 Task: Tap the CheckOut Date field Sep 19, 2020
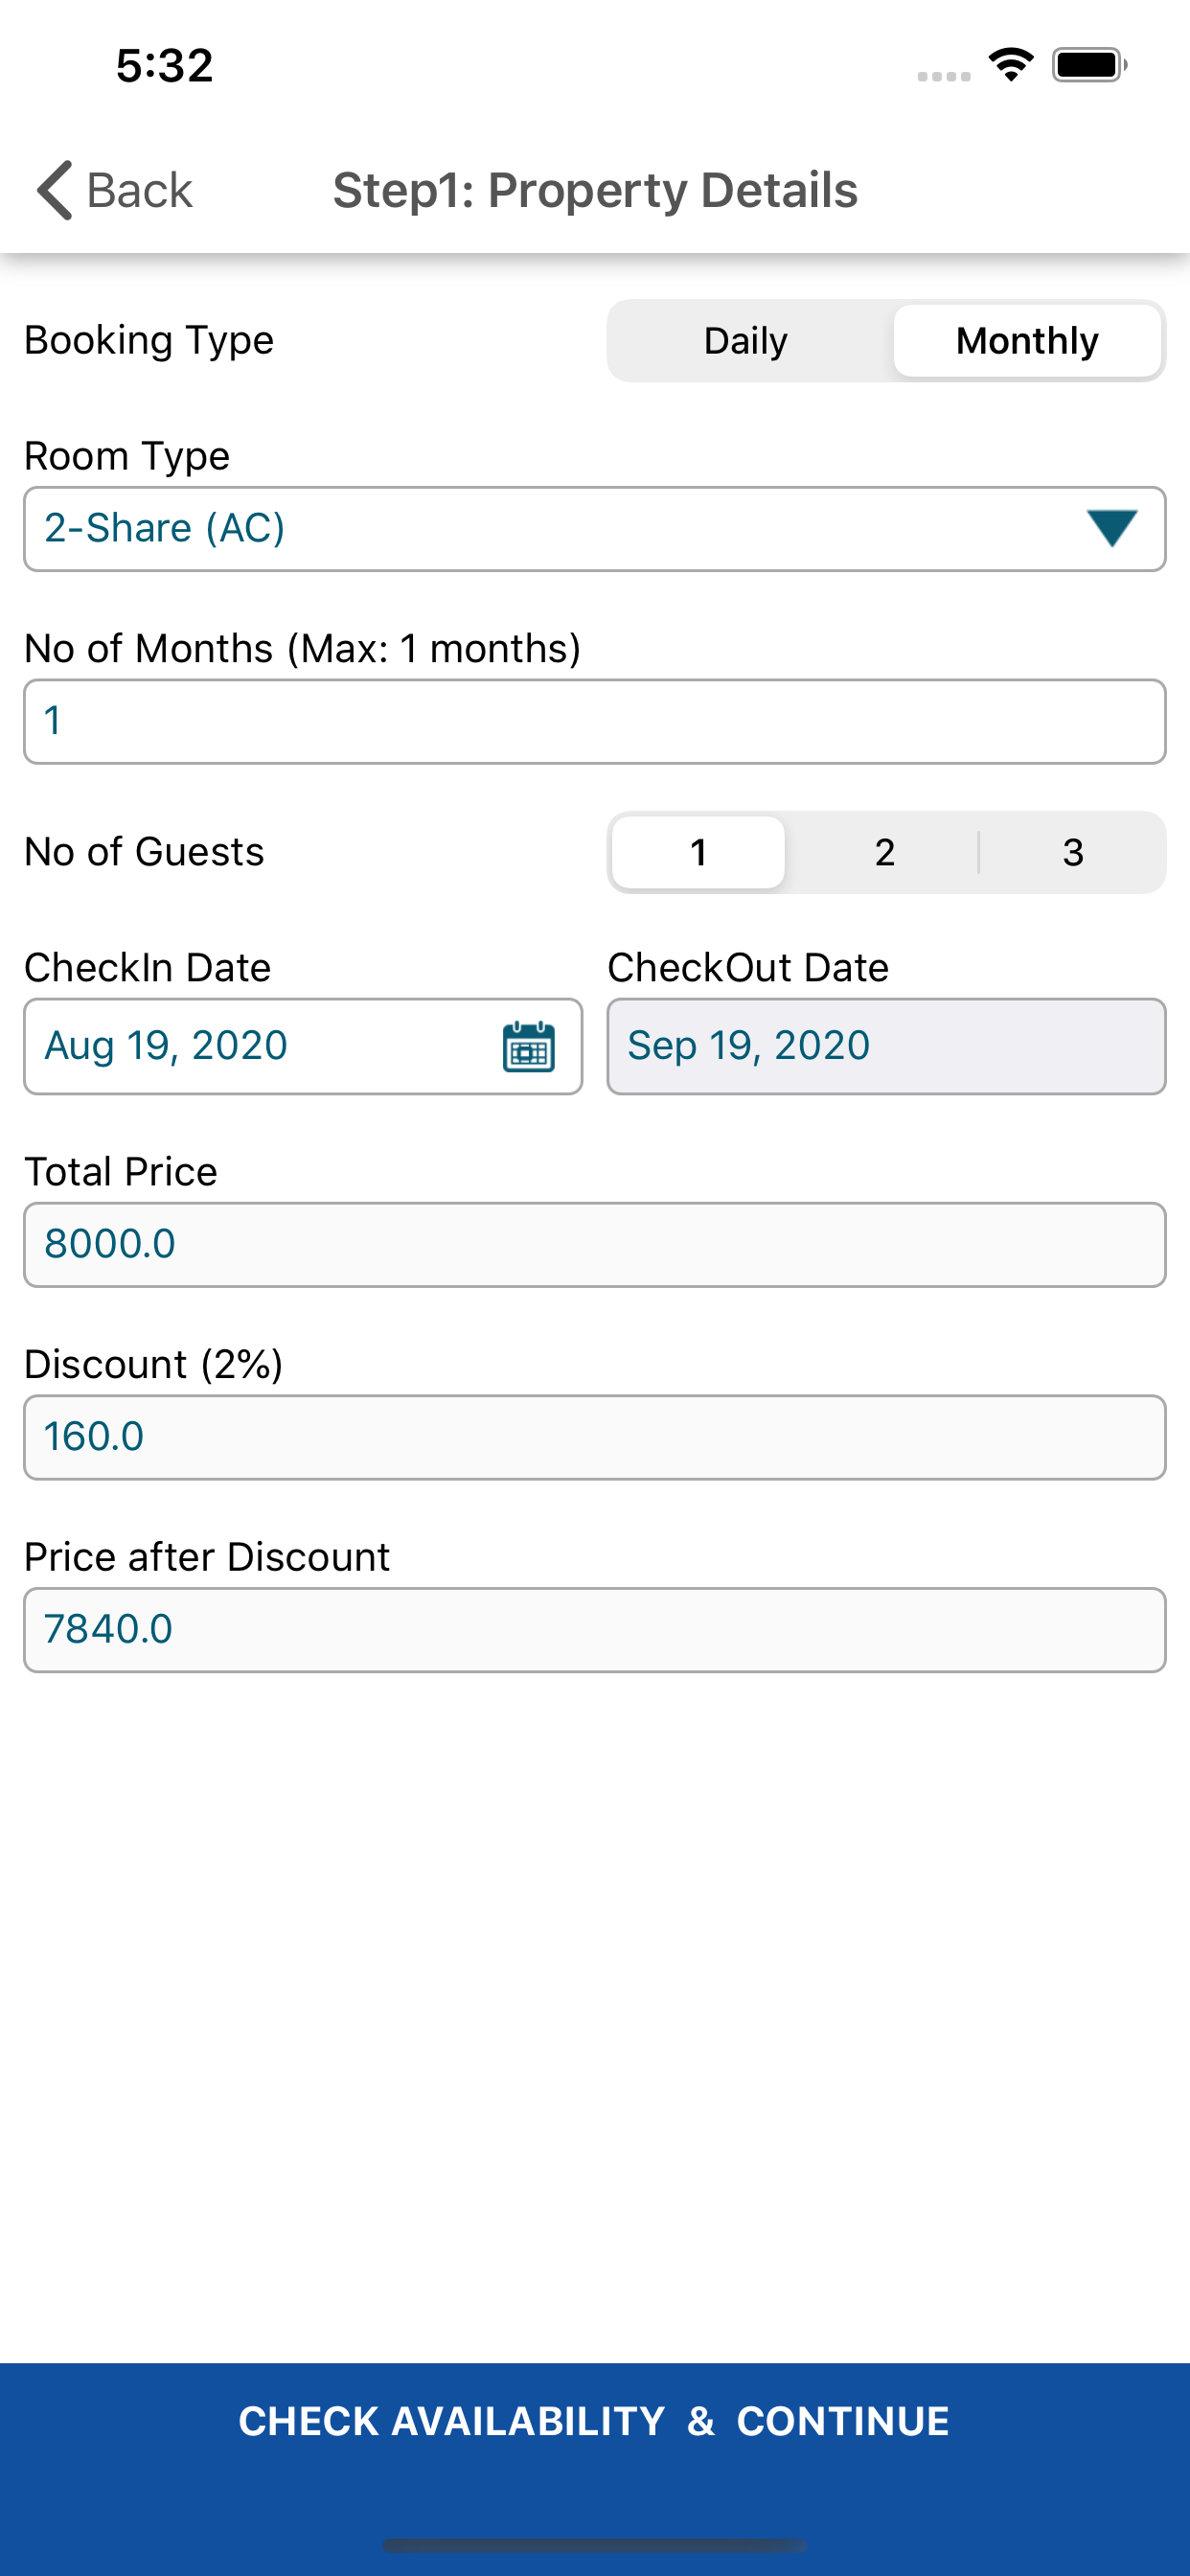coord(886,1046)
